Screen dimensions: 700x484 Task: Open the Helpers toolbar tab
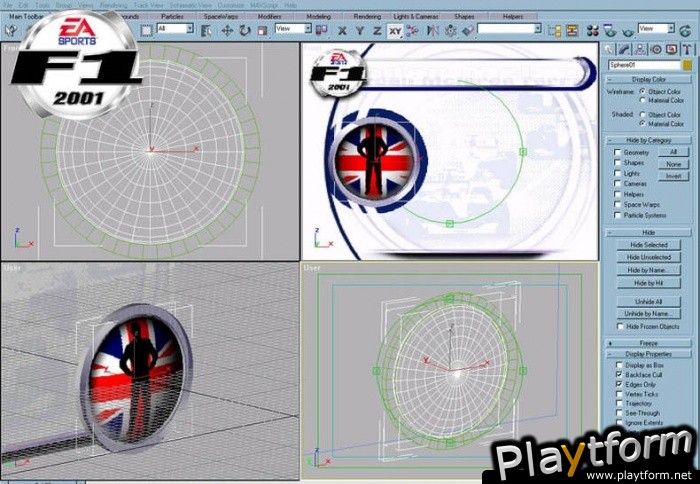pos(513,17)
